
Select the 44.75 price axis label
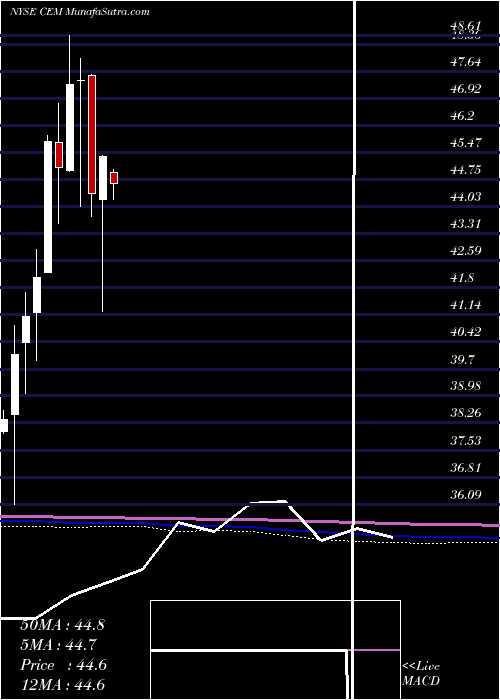[465, 170]
